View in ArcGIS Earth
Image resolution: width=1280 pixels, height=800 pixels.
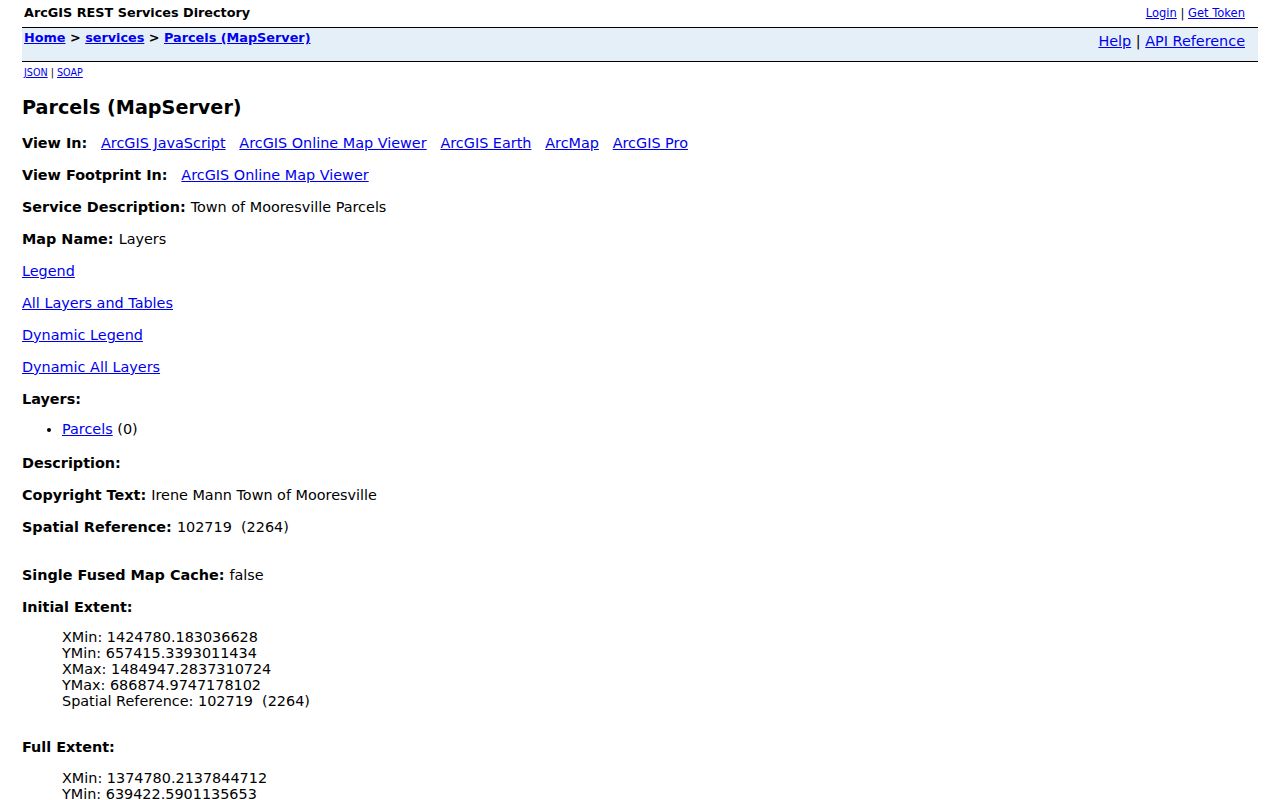pos(486,143)
